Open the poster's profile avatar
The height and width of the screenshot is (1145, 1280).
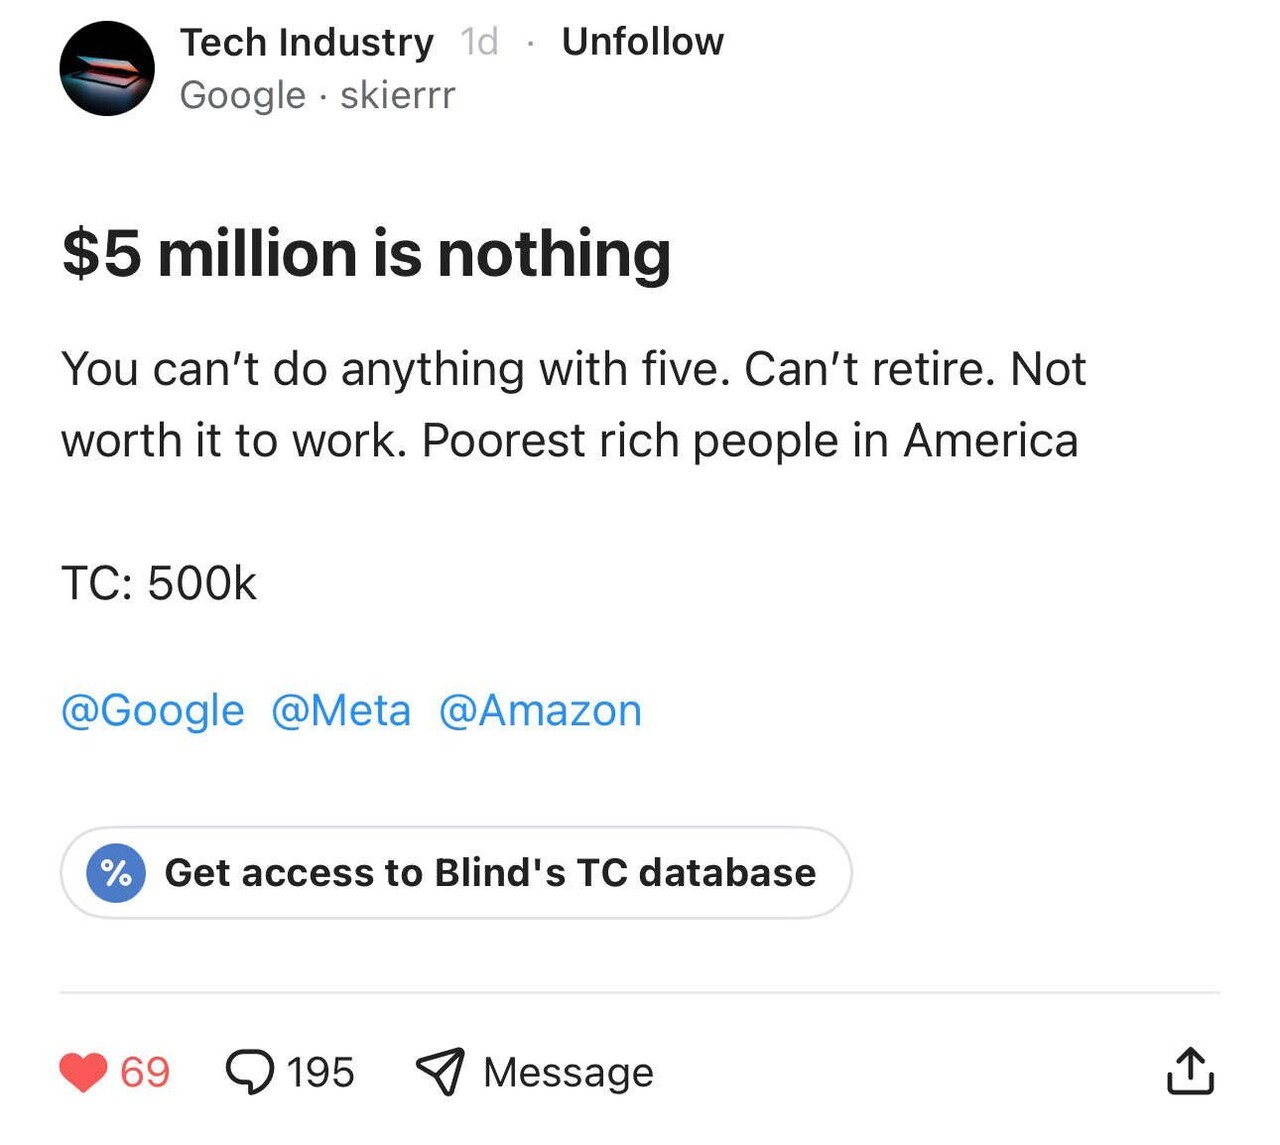tap(107, 69)
